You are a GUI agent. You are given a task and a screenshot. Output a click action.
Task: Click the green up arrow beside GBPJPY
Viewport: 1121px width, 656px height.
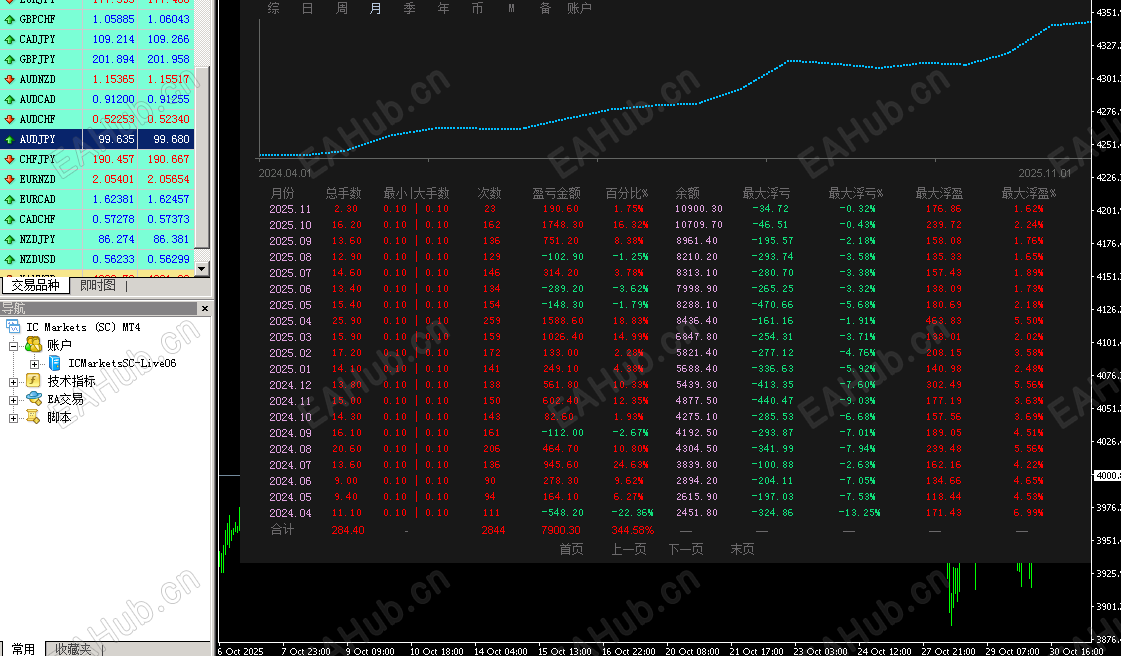pos(9,59)
